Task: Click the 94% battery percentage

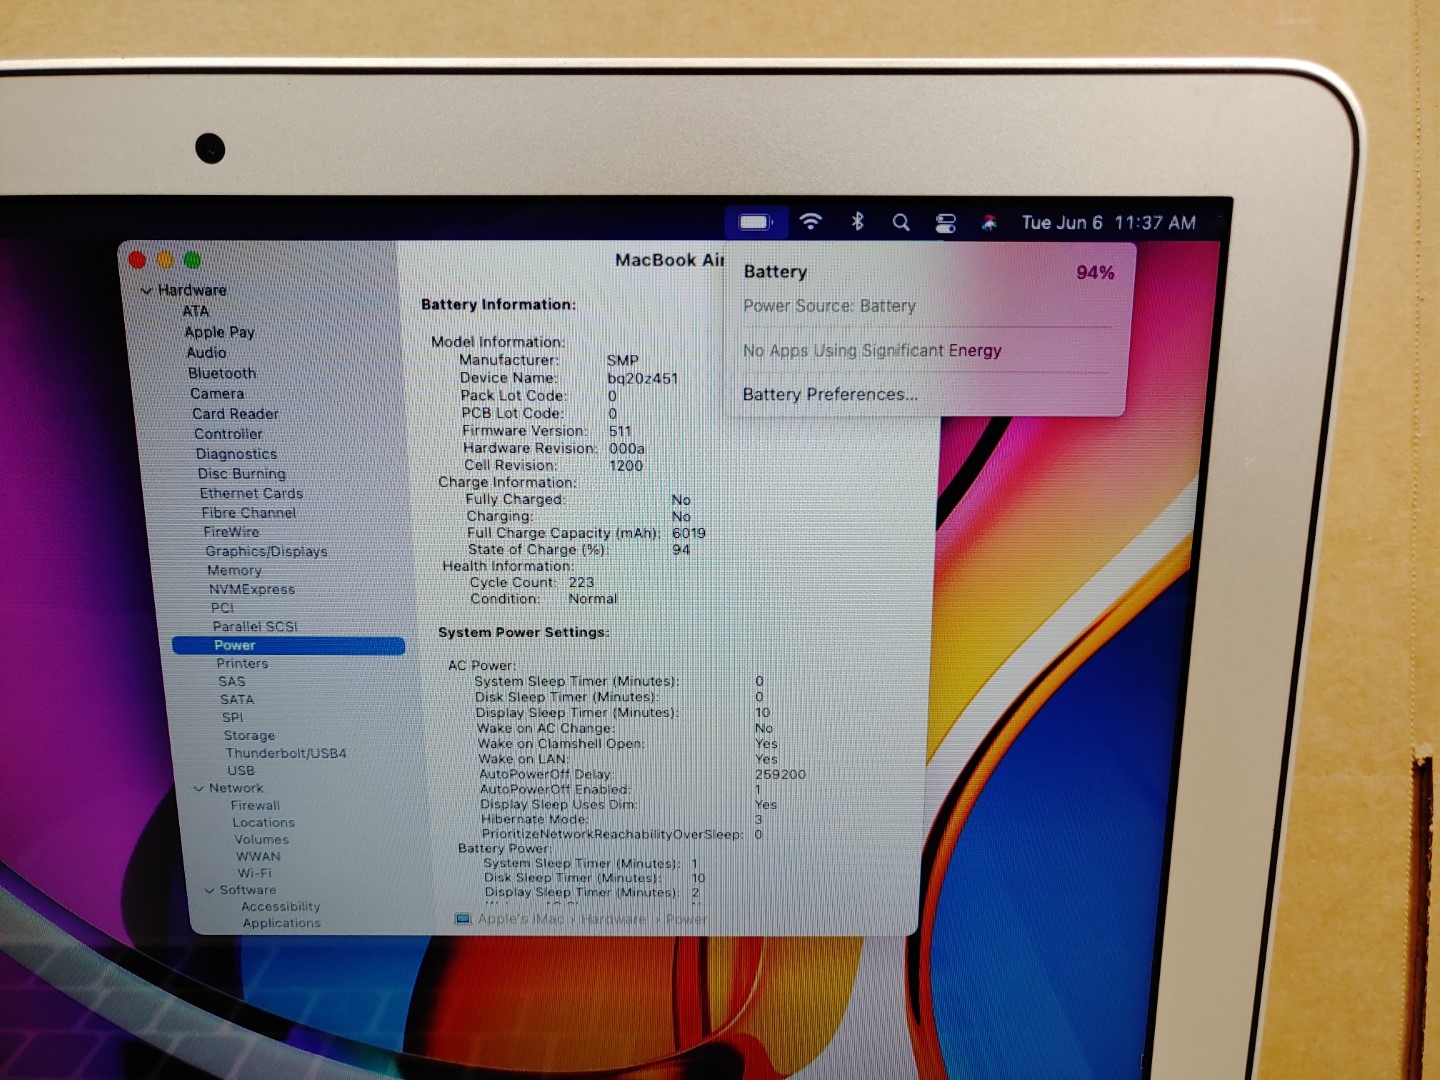Action: [1095, 273]
